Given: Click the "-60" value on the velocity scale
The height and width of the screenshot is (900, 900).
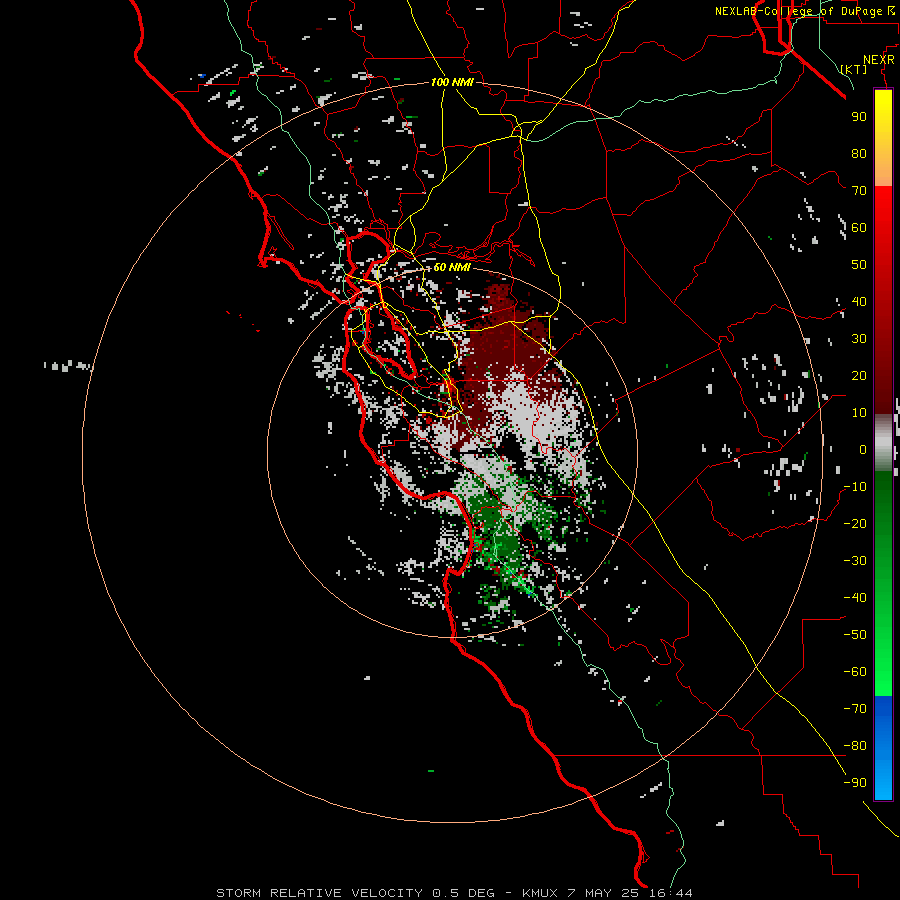Looking at the screenshot, I should point(855,672).
